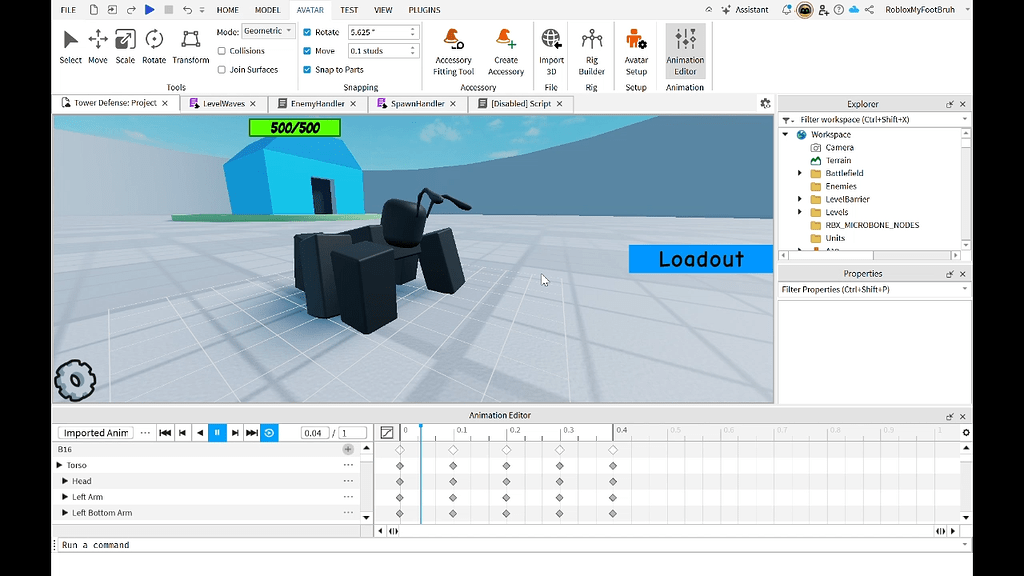The height and width of the screenshot is (576, 1024).
Task: Enable the Collisions checkbox
Action: 222,50
